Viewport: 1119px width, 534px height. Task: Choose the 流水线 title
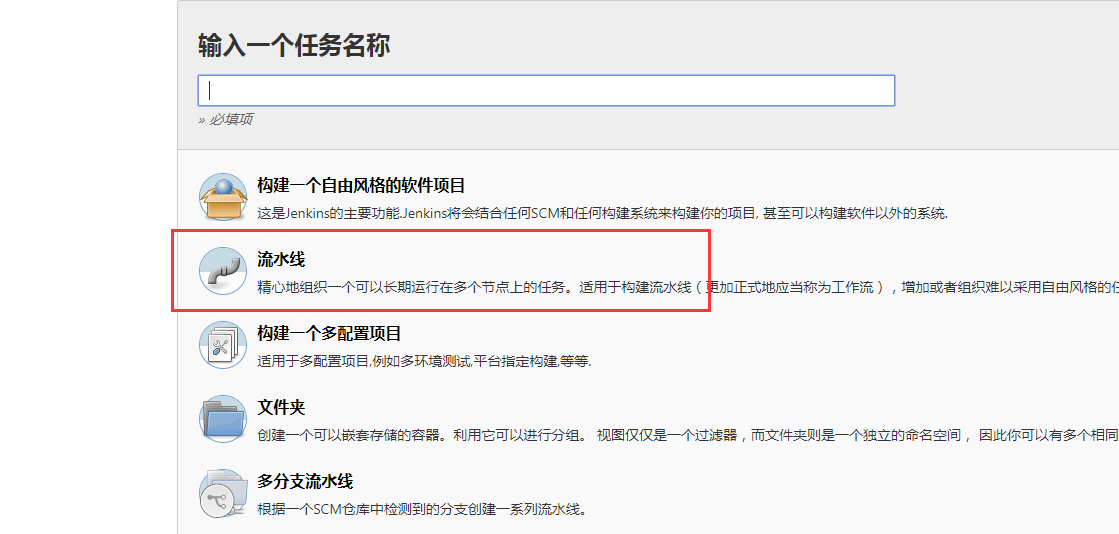[x=281, y=260]
